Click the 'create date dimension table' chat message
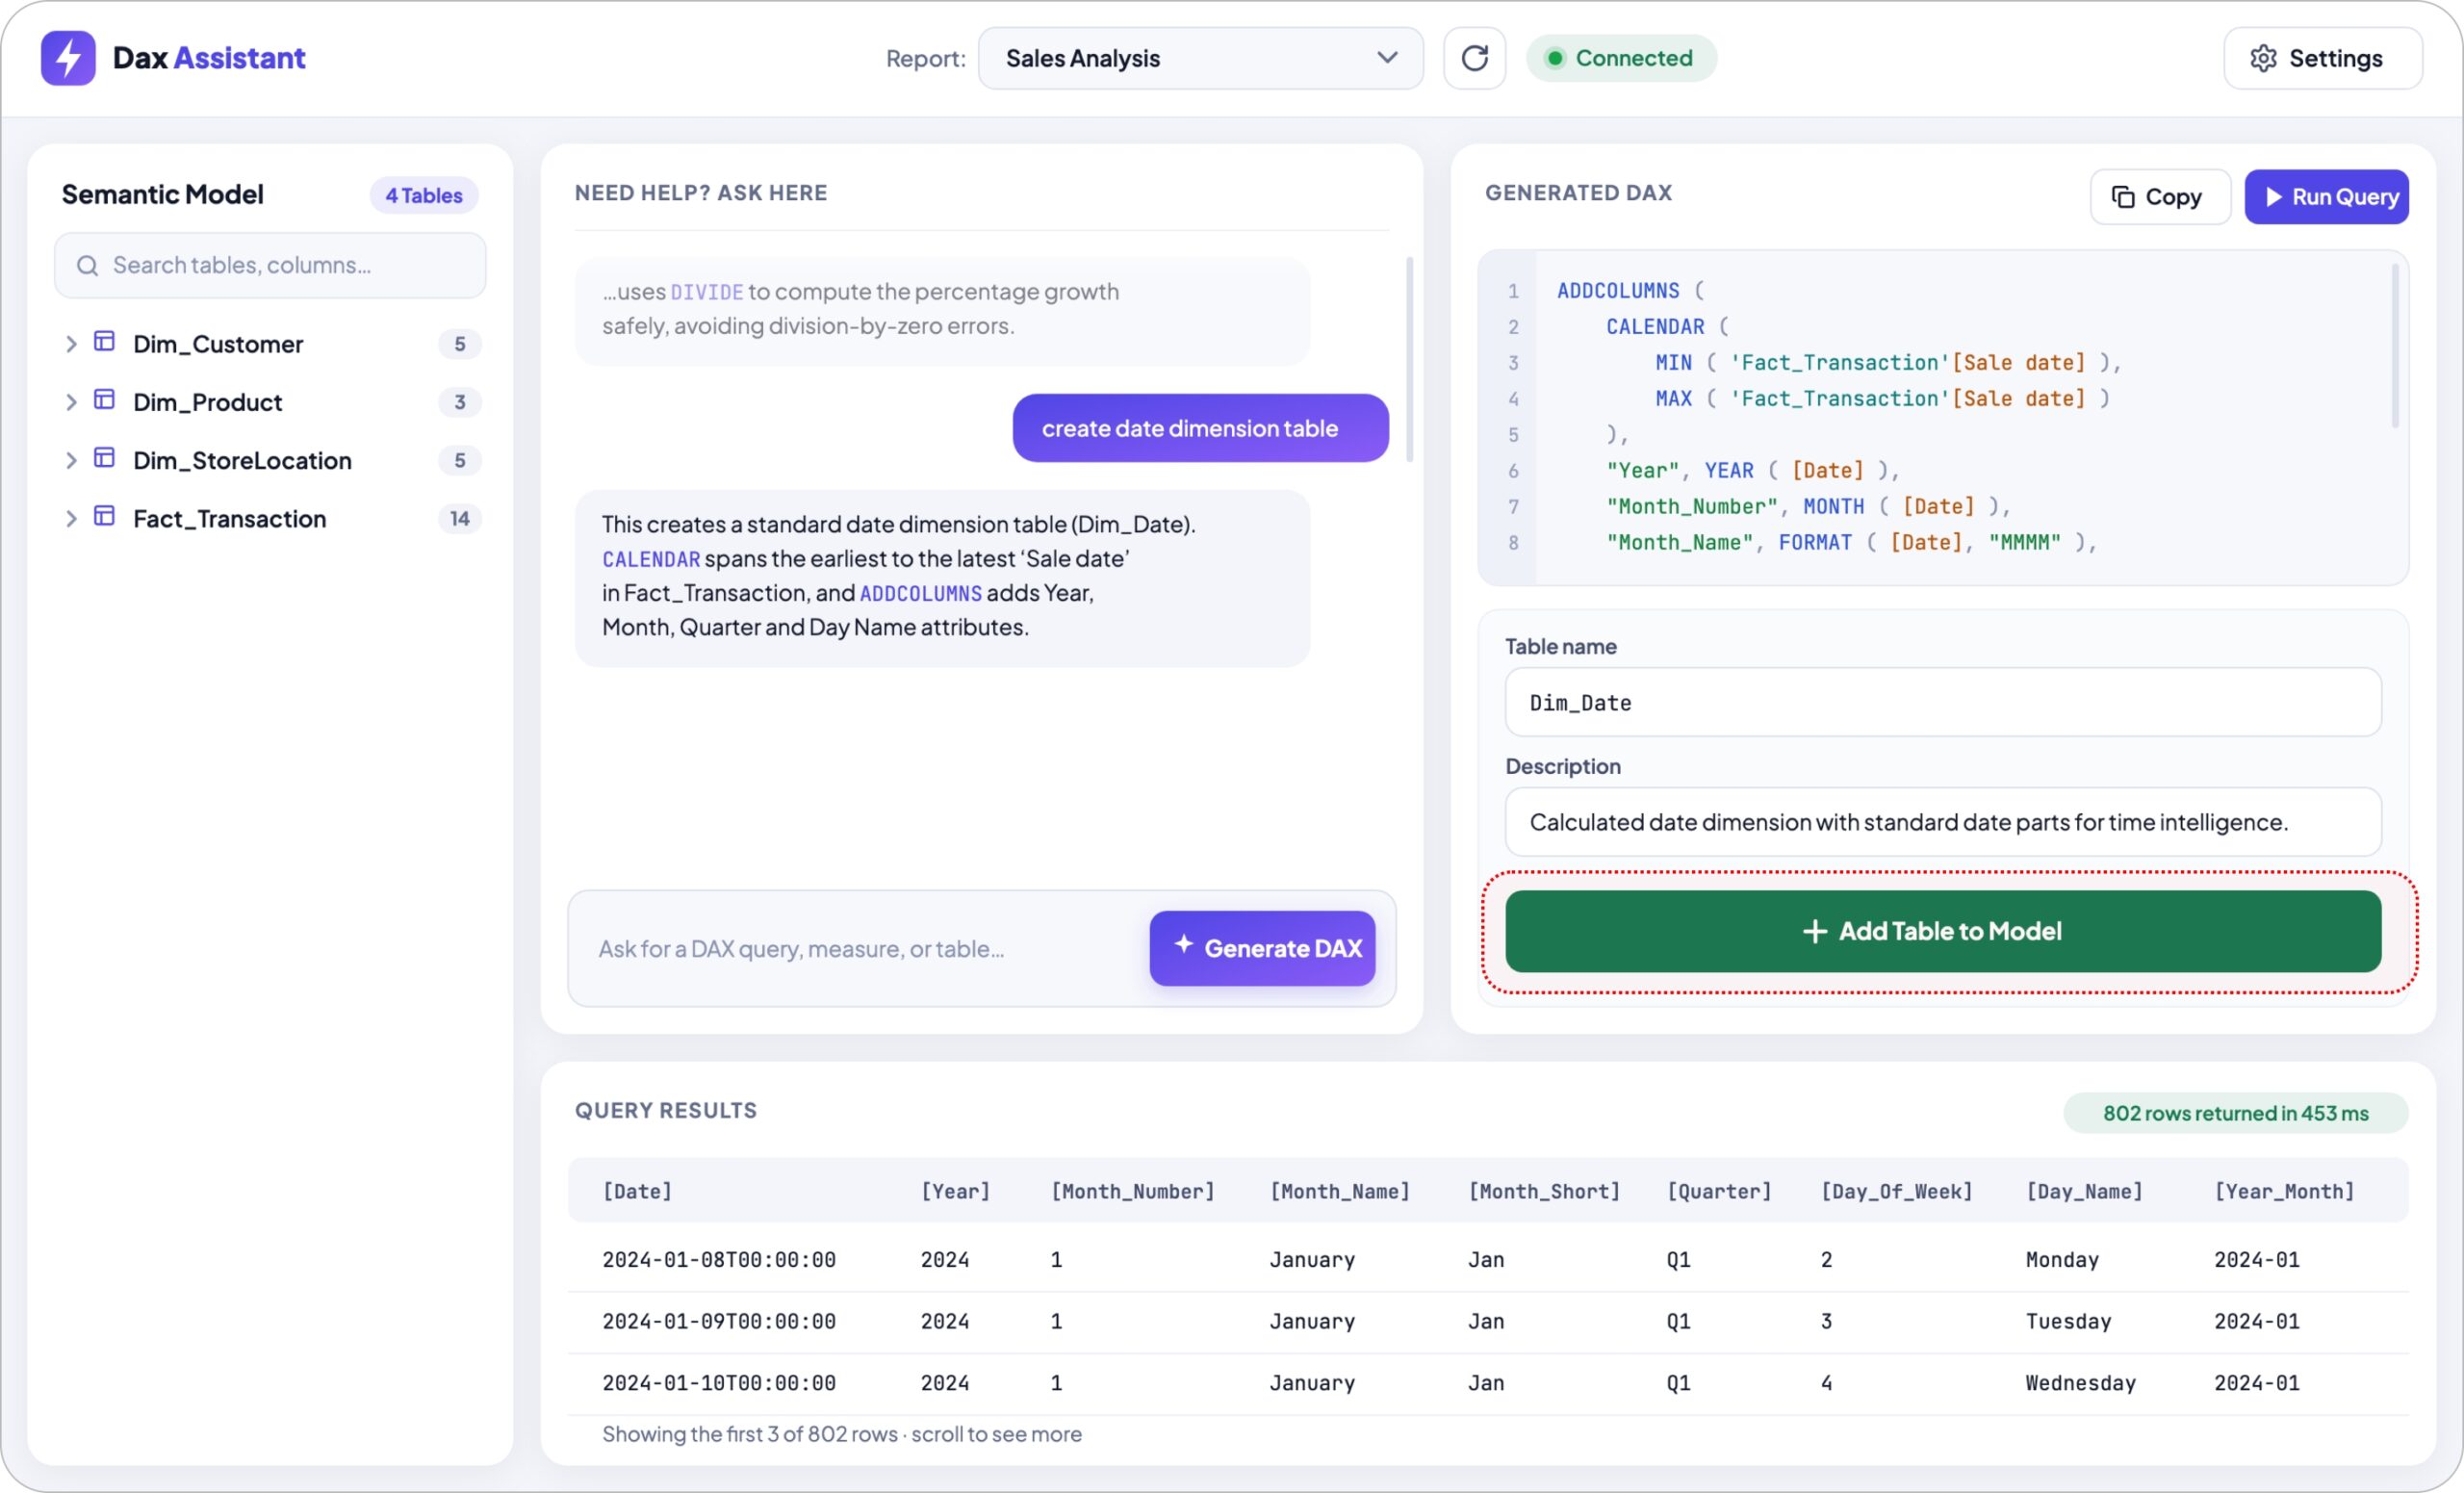 click(1200, 428)
